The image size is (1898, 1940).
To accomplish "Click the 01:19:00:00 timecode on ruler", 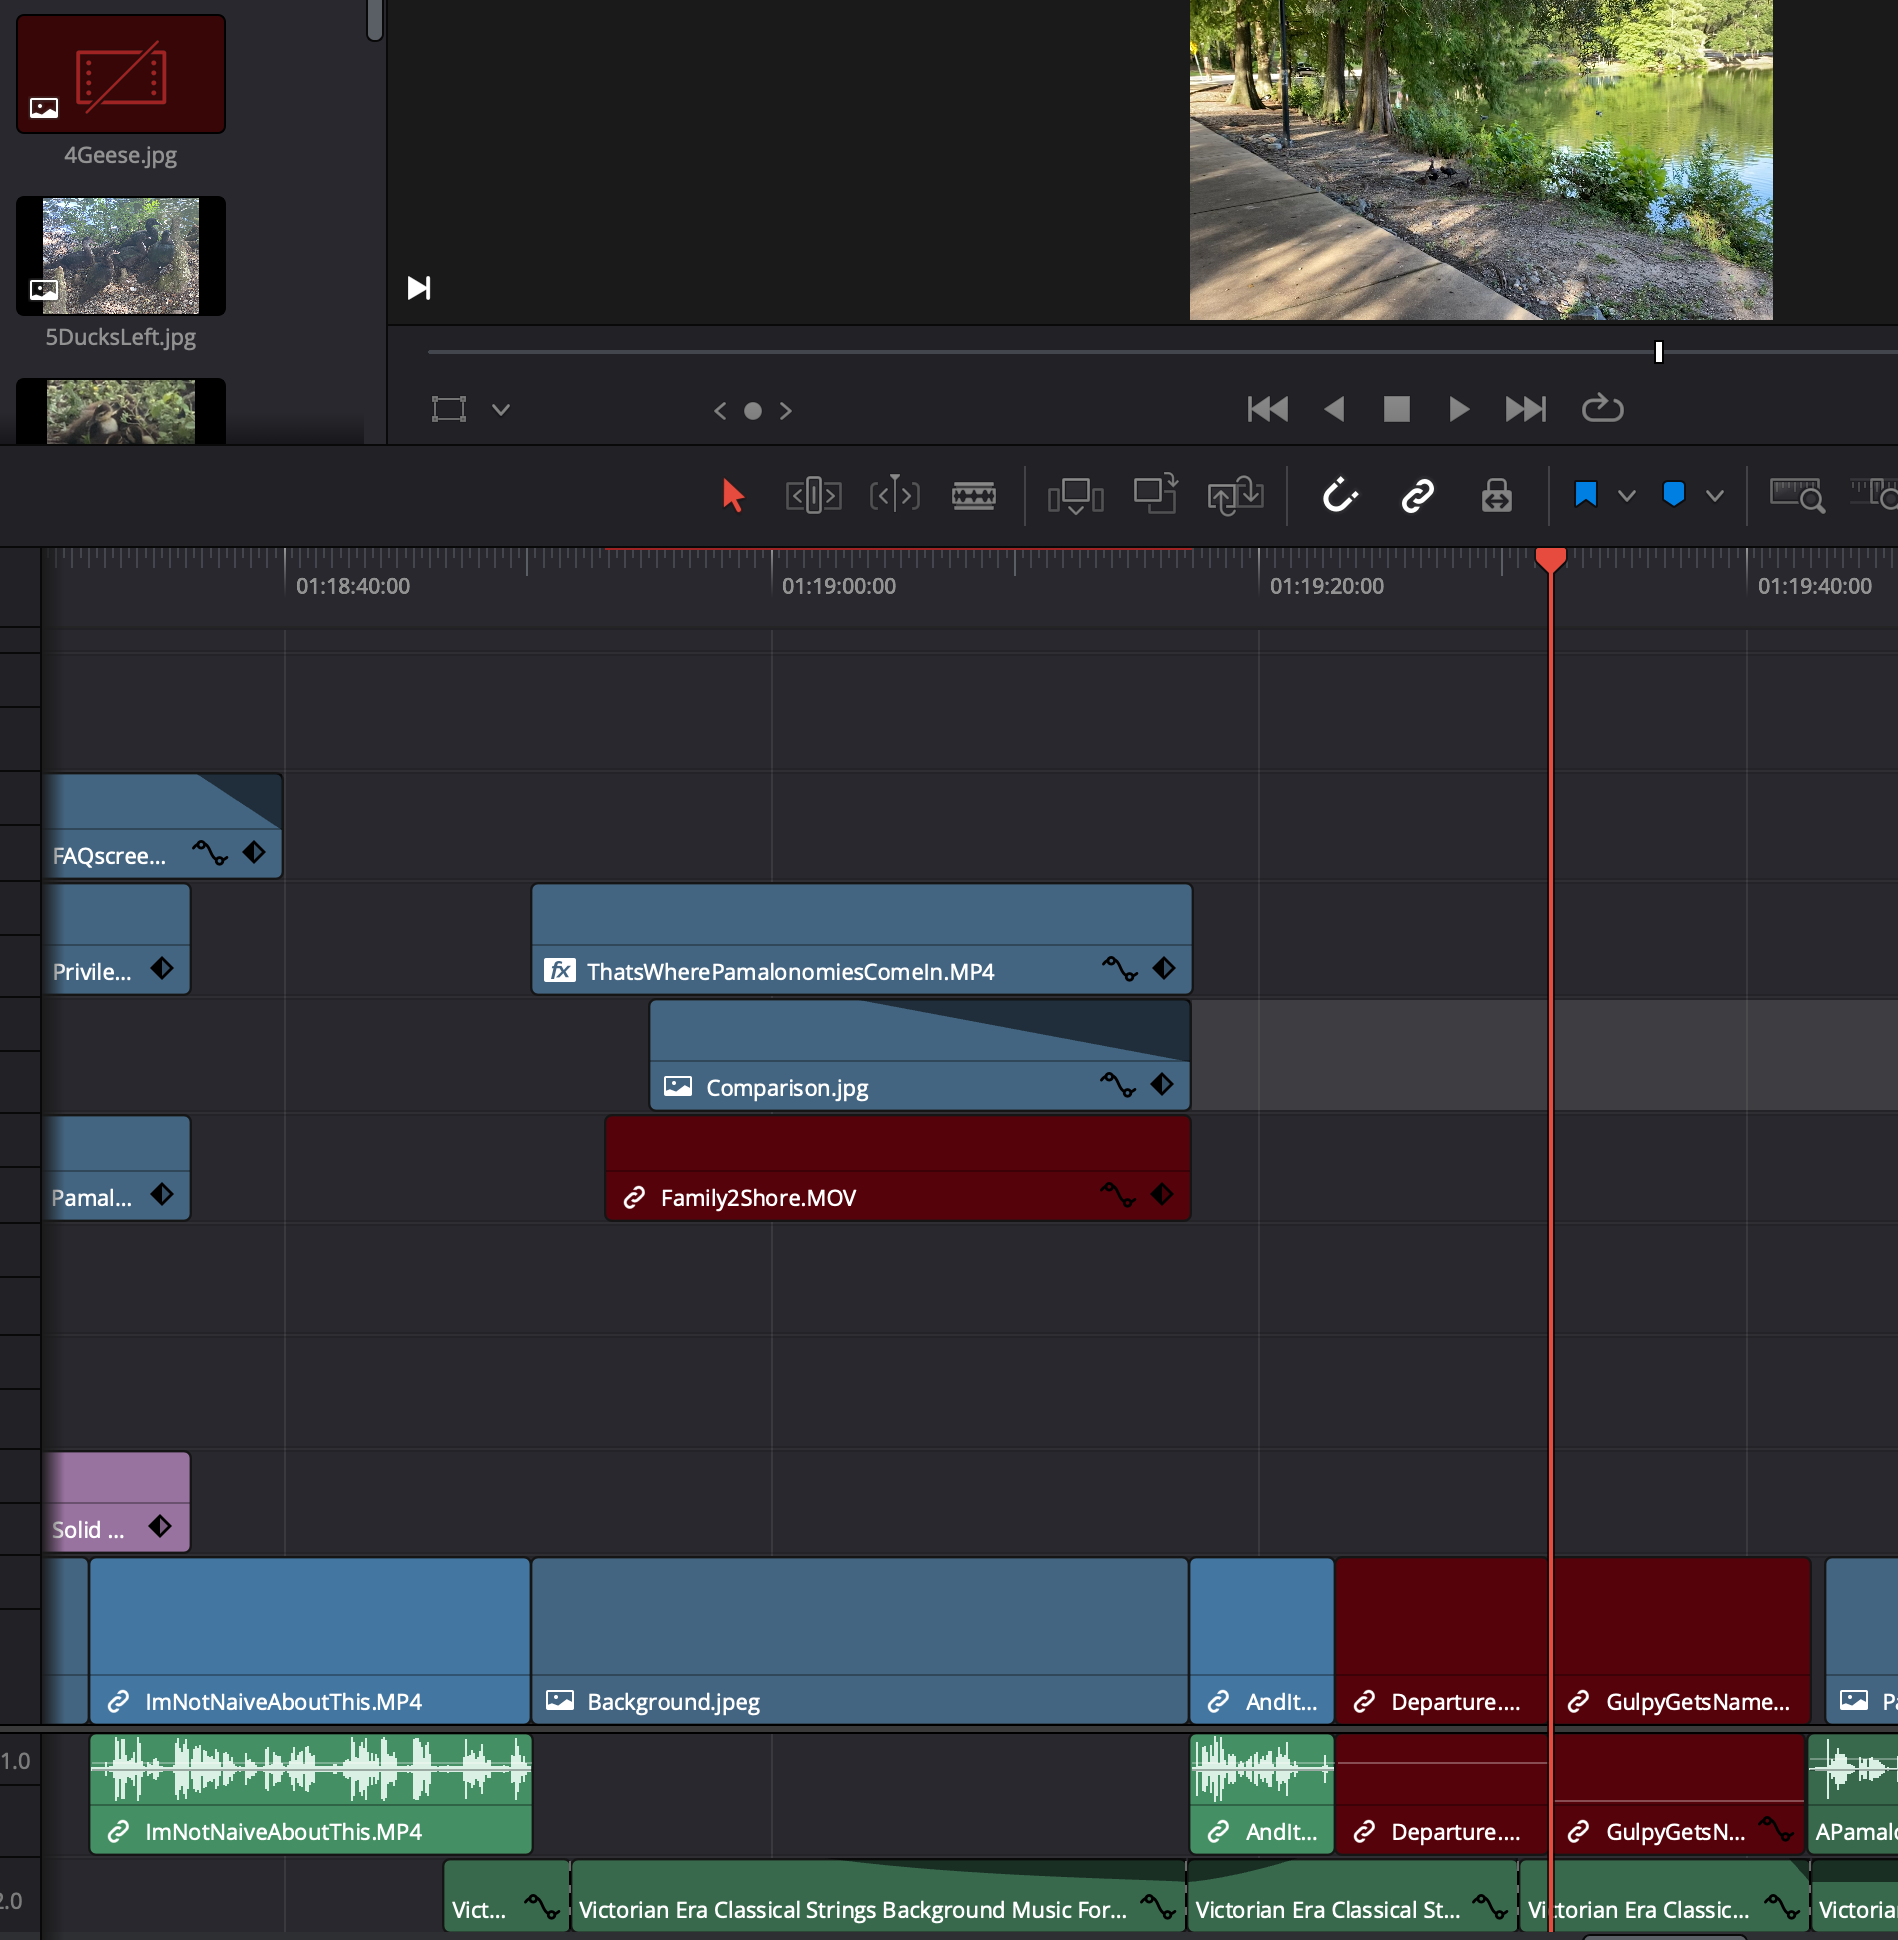I will coord(839,587).
